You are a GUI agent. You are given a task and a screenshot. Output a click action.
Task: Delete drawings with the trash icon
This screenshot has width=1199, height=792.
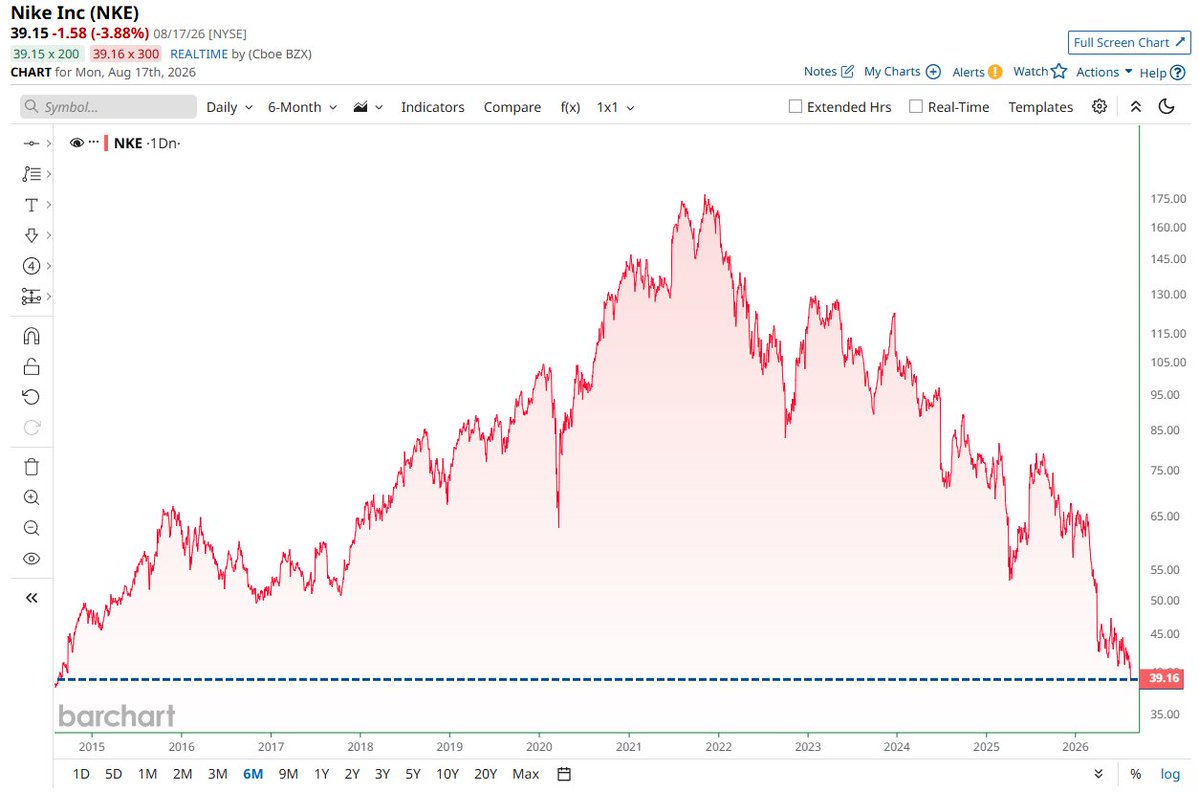[x=31, y=467]
